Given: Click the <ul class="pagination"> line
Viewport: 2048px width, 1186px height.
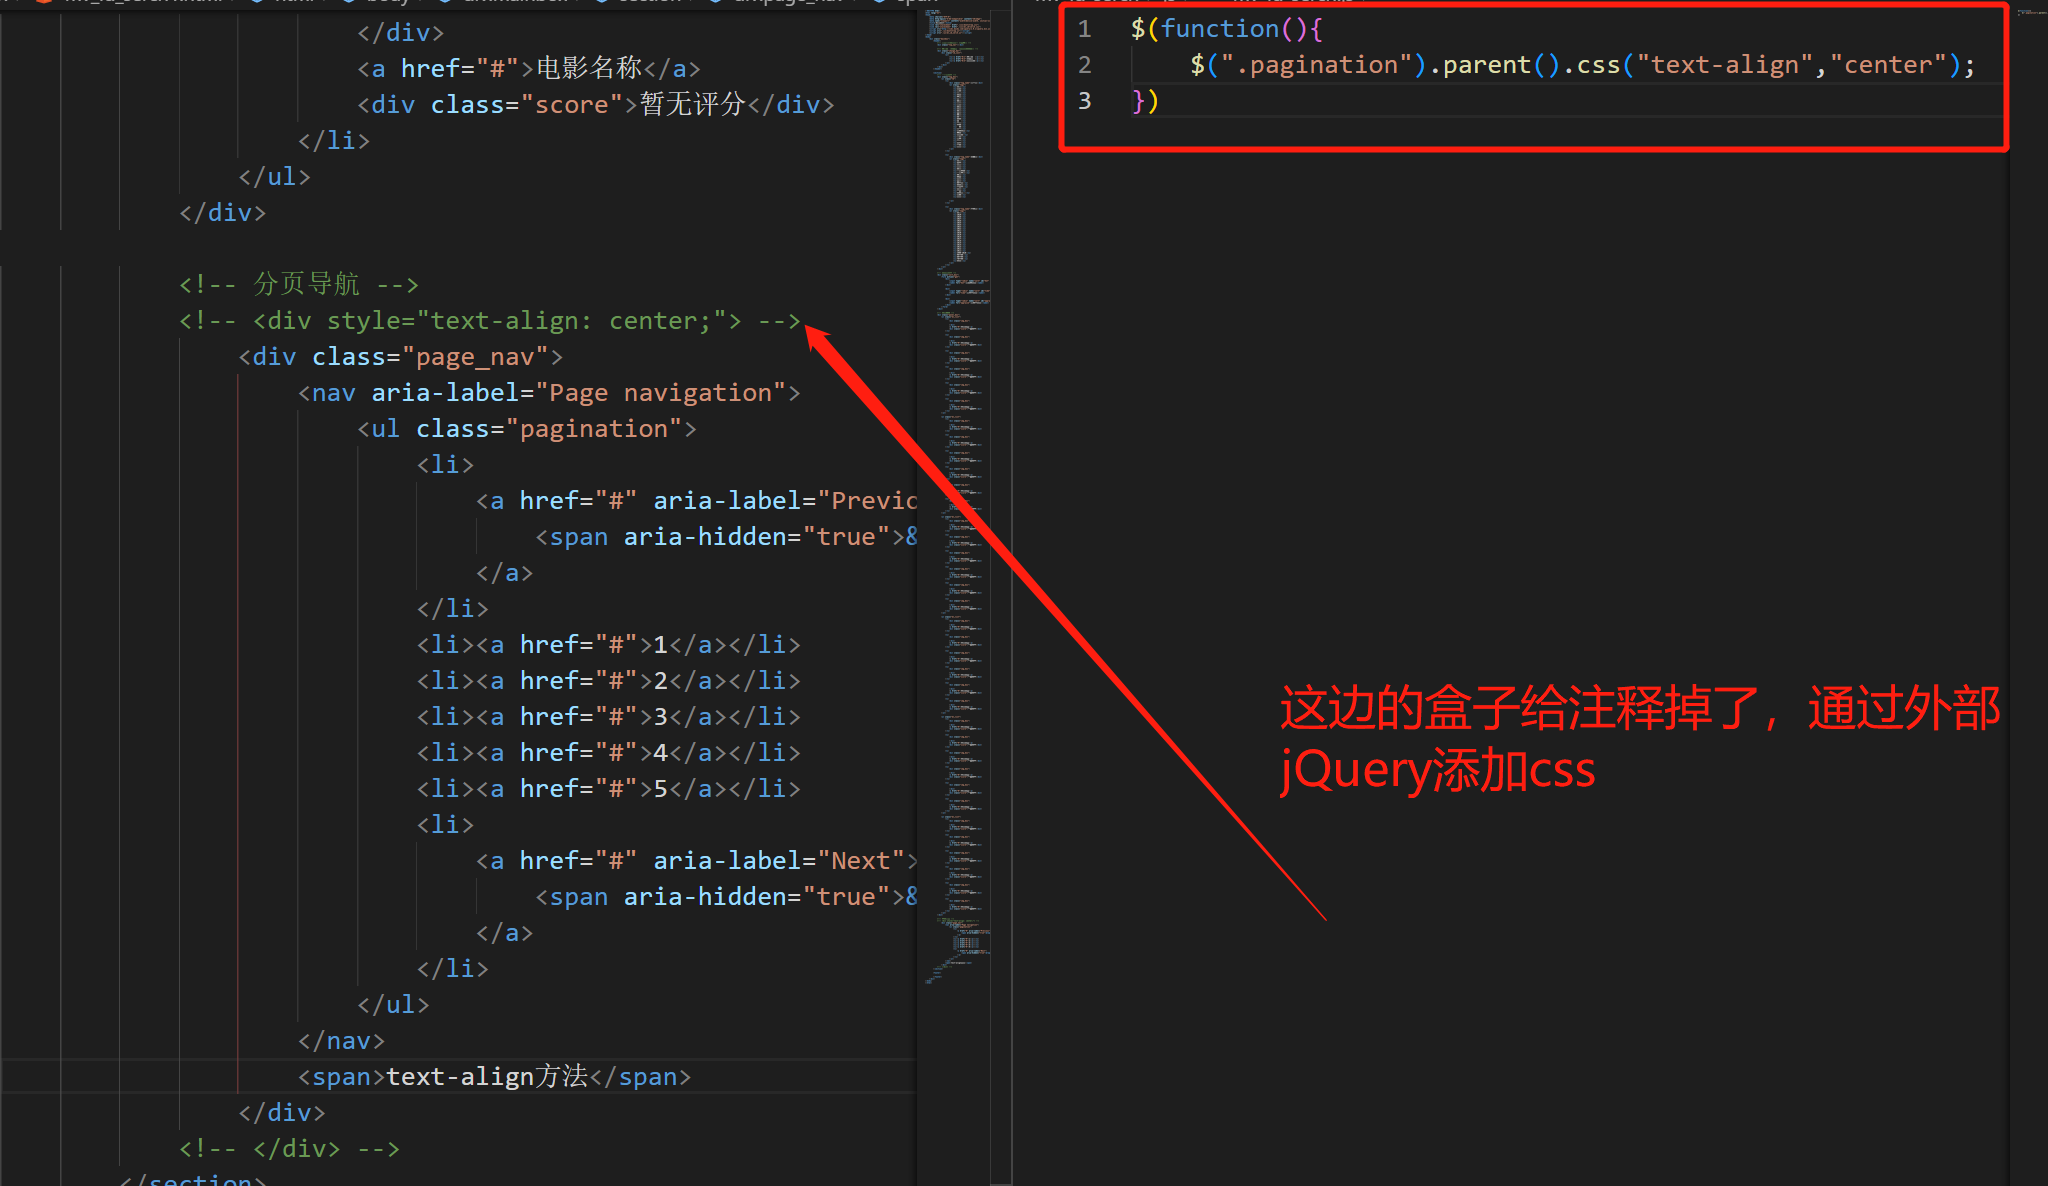Looking at the screenshot, I should (527, 428).
